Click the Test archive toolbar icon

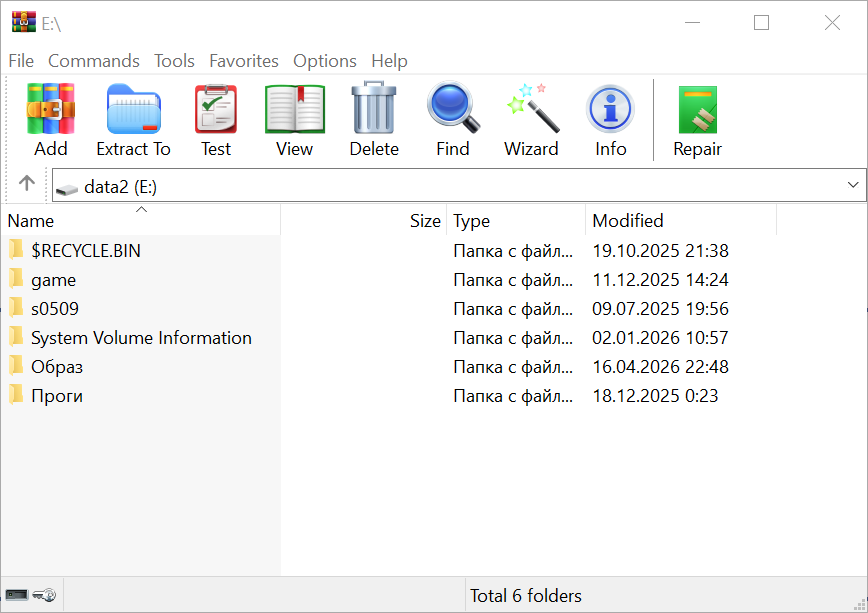tap(216, 109)
